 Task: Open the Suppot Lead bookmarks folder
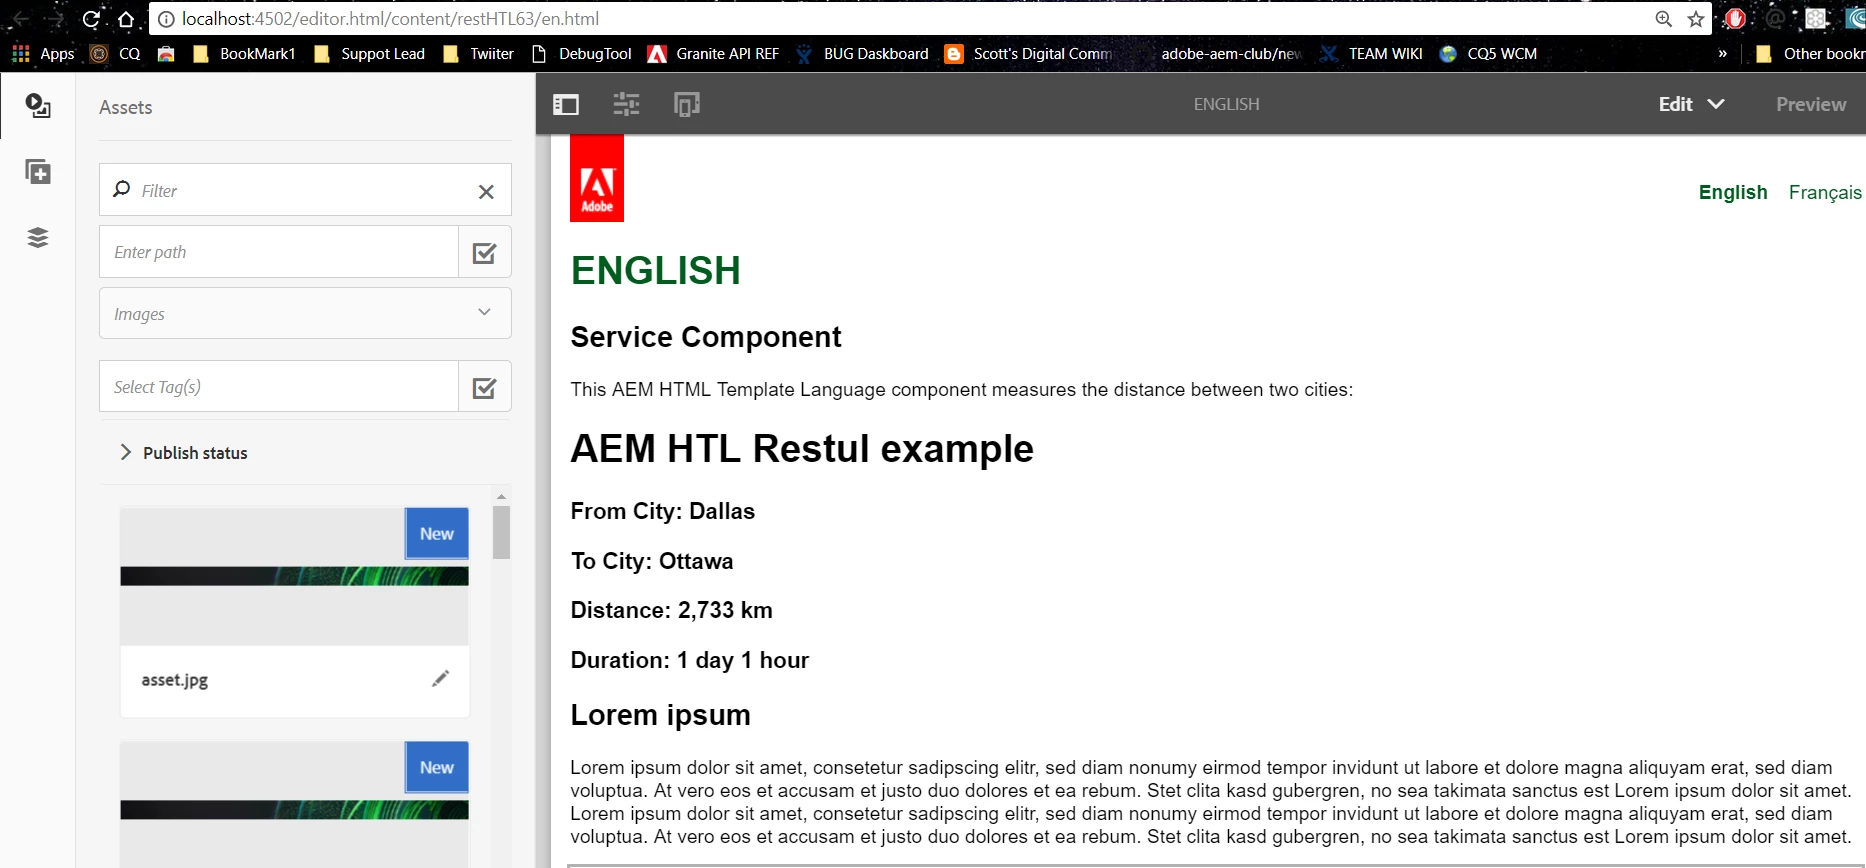coord(369,54)
